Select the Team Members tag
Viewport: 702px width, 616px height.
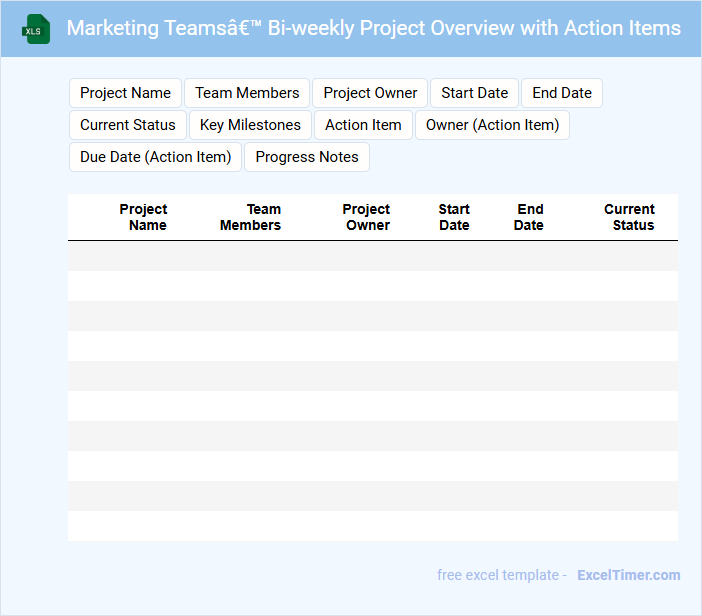coord(247,93)
